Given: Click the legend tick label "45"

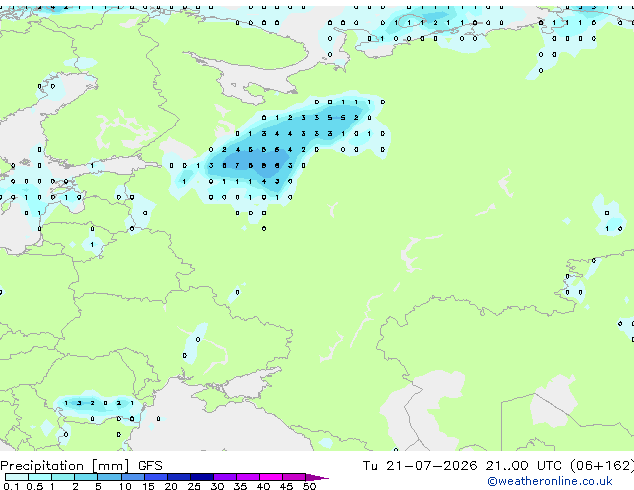Looking at the screenshot, I should (x=286, y=486).
